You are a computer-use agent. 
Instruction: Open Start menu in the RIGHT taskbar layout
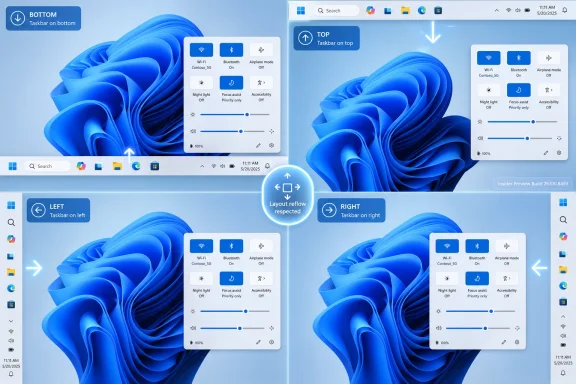click(x=563, y=202)
